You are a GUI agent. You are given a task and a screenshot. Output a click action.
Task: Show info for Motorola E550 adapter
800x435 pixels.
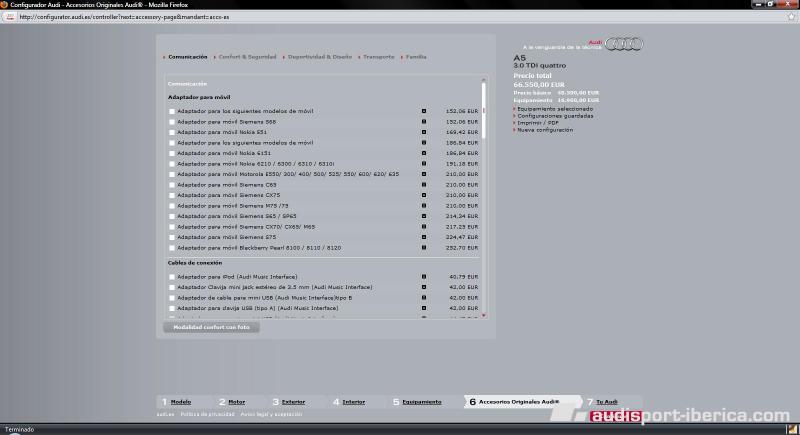423,174
